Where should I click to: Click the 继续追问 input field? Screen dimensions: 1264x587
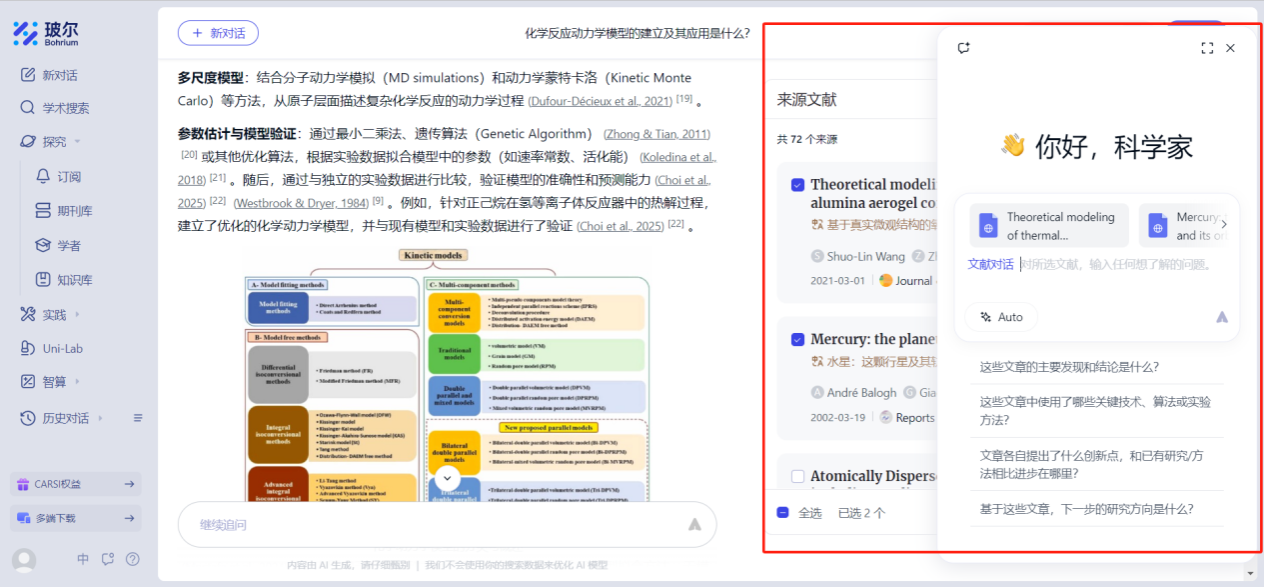point(430,524)
